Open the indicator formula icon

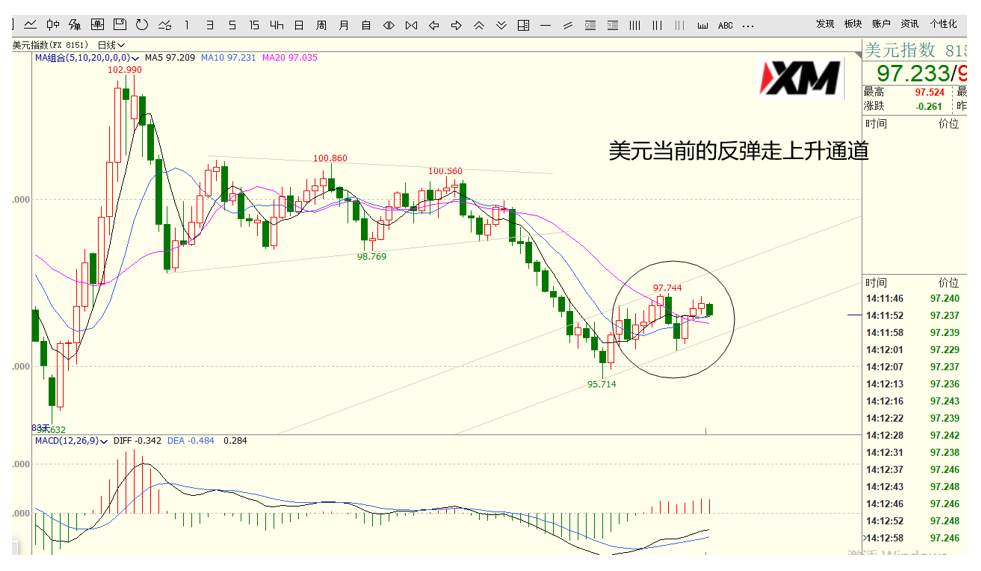tap(75, 25)
